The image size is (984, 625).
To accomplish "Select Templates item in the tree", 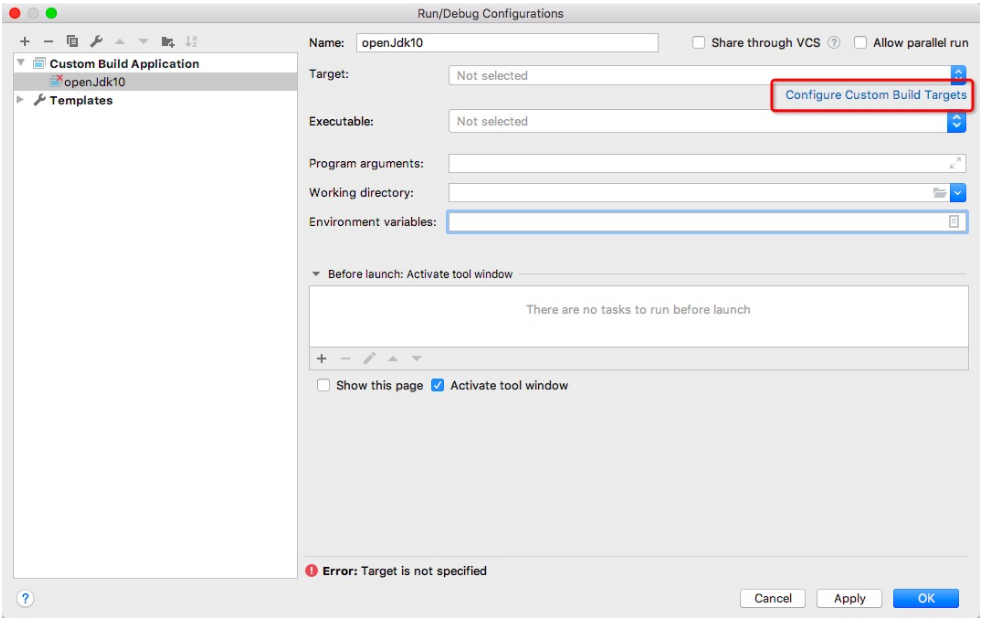I will click(81, 100).
